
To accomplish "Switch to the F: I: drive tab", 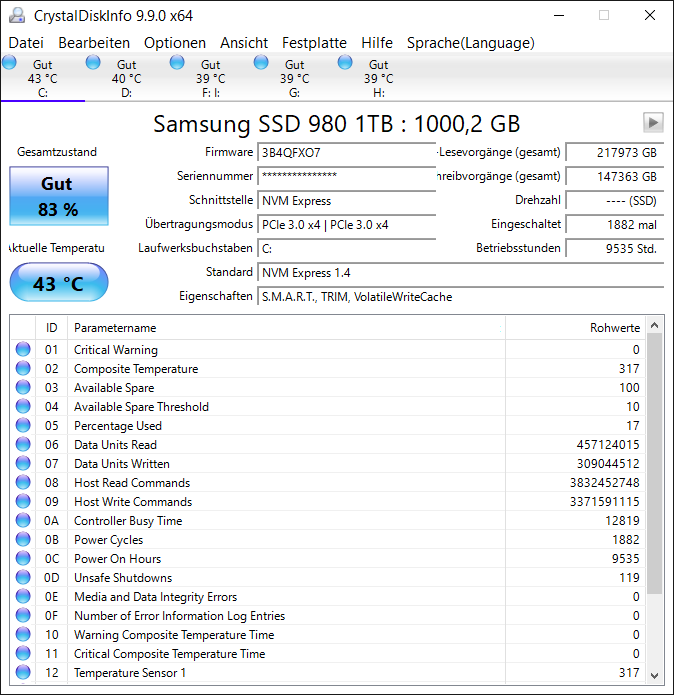I will click(x=210, y=77).
